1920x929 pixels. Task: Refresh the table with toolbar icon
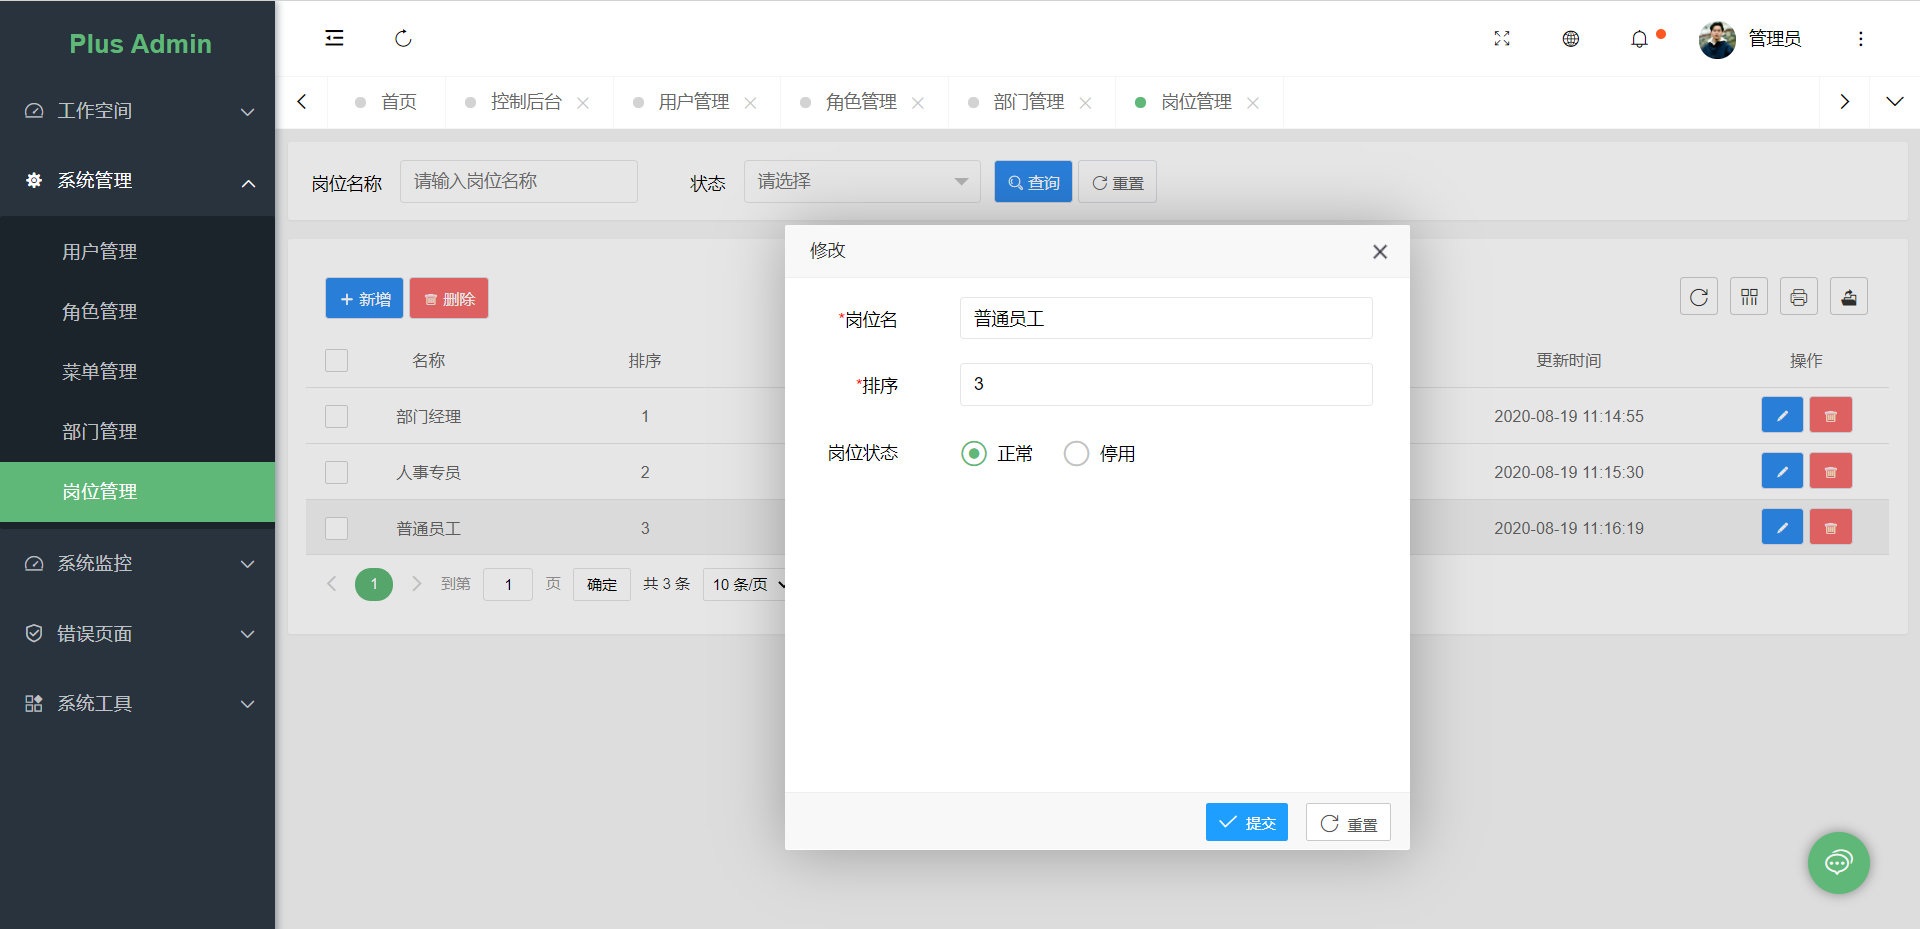[x=1698, y=297]
